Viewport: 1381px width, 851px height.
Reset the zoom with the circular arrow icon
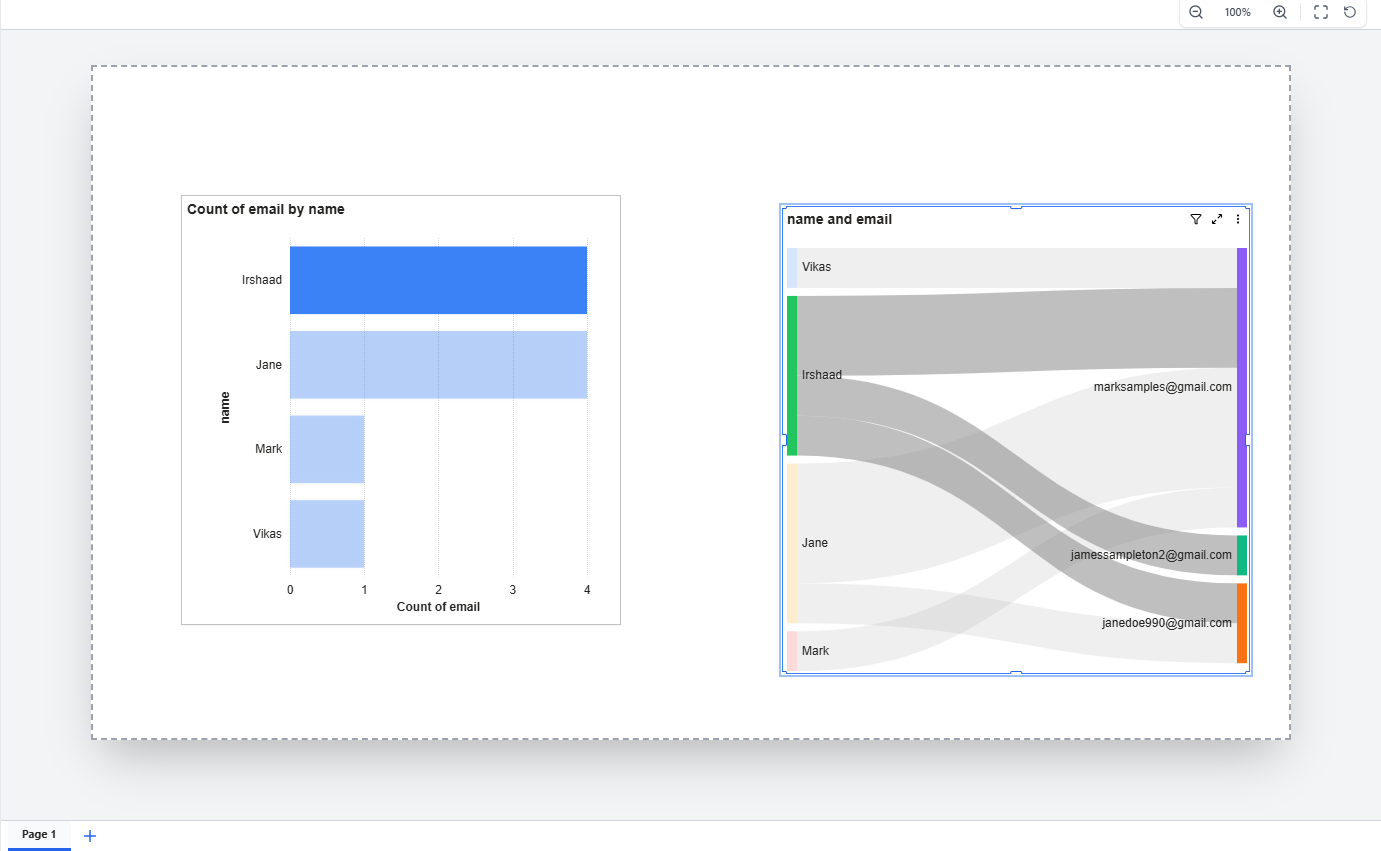coord(1350,12)
